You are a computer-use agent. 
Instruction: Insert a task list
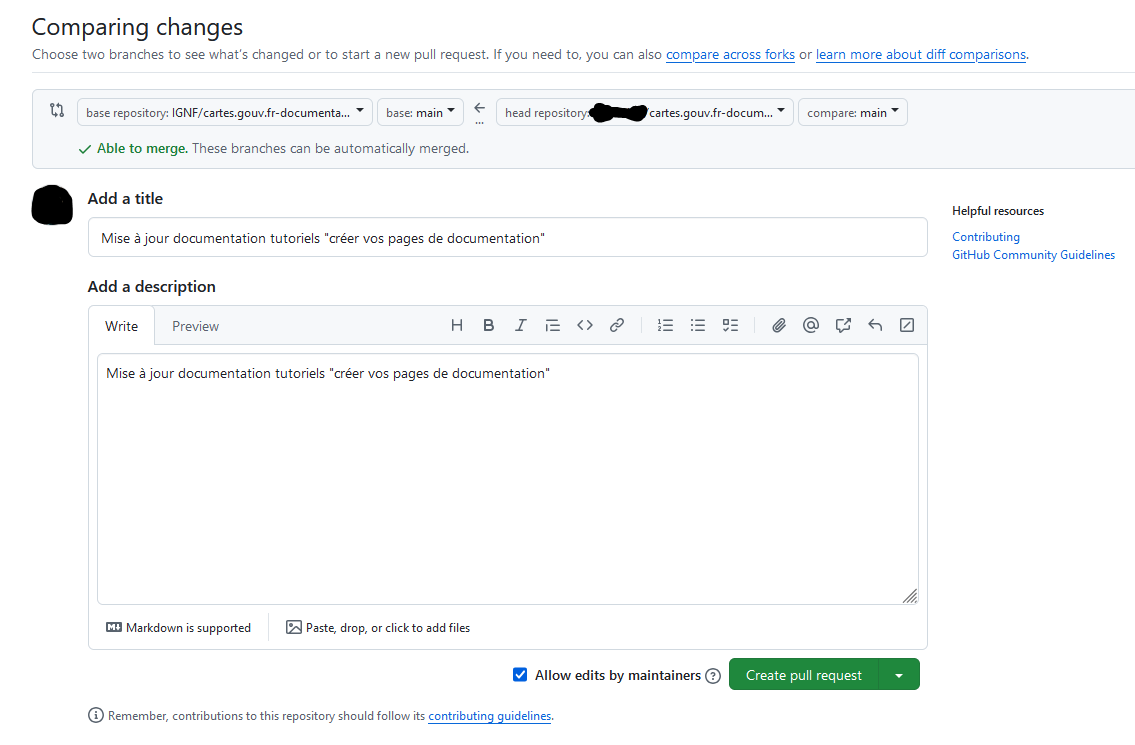click(x=729, y=324)
